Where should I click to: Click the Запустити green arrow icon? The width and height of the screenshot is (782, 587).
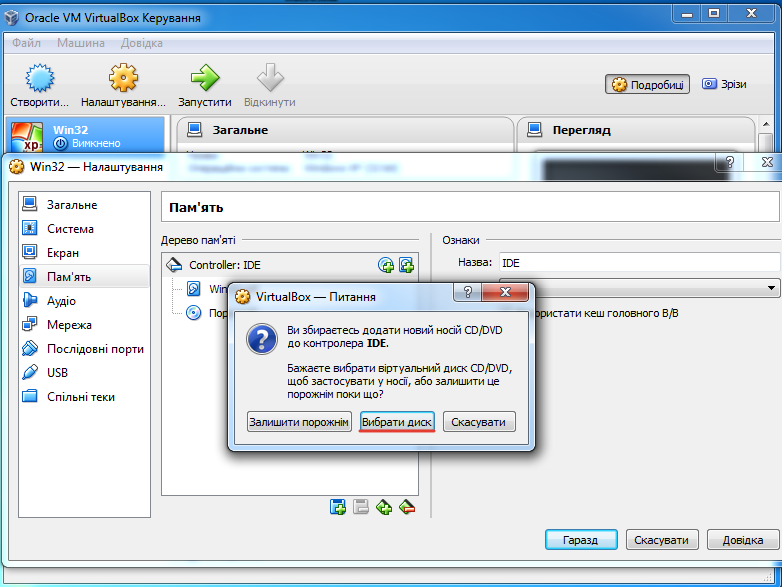(205, 78)
